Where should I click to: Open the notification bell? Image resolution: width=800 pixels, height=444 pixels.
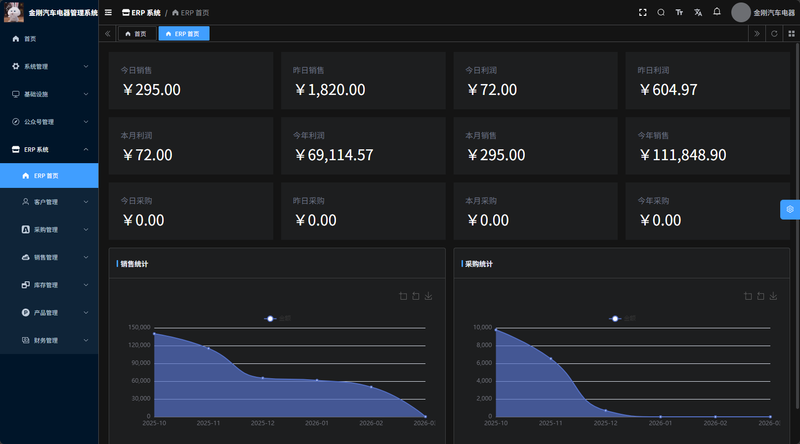point(717,12)
